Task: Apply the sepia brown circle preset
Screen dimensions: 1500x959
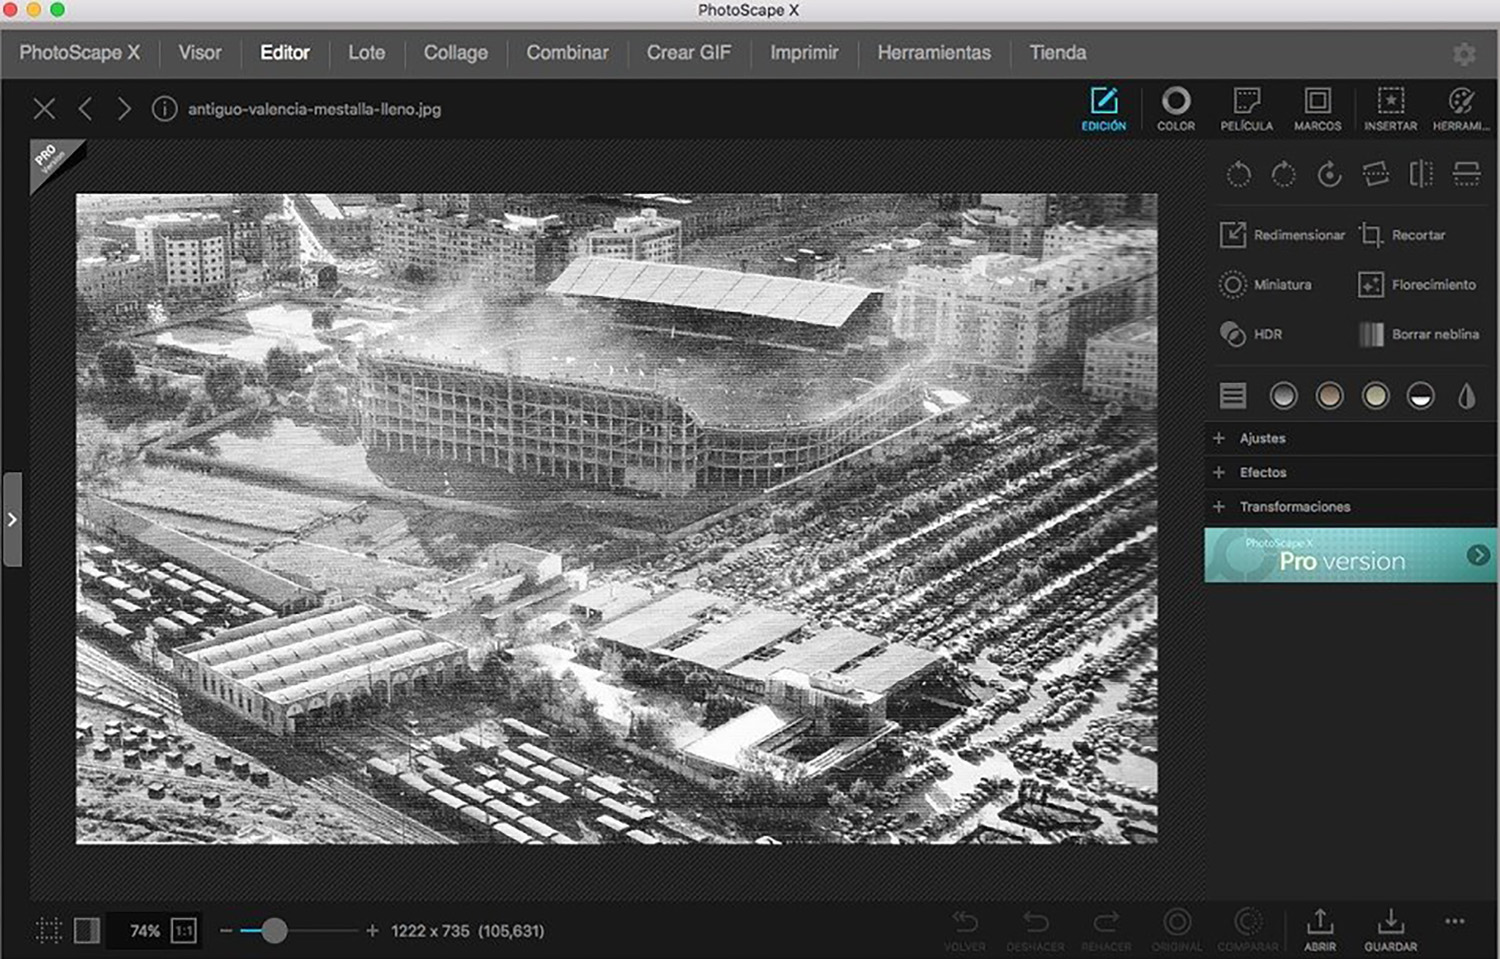Action: pos(1329,396)
